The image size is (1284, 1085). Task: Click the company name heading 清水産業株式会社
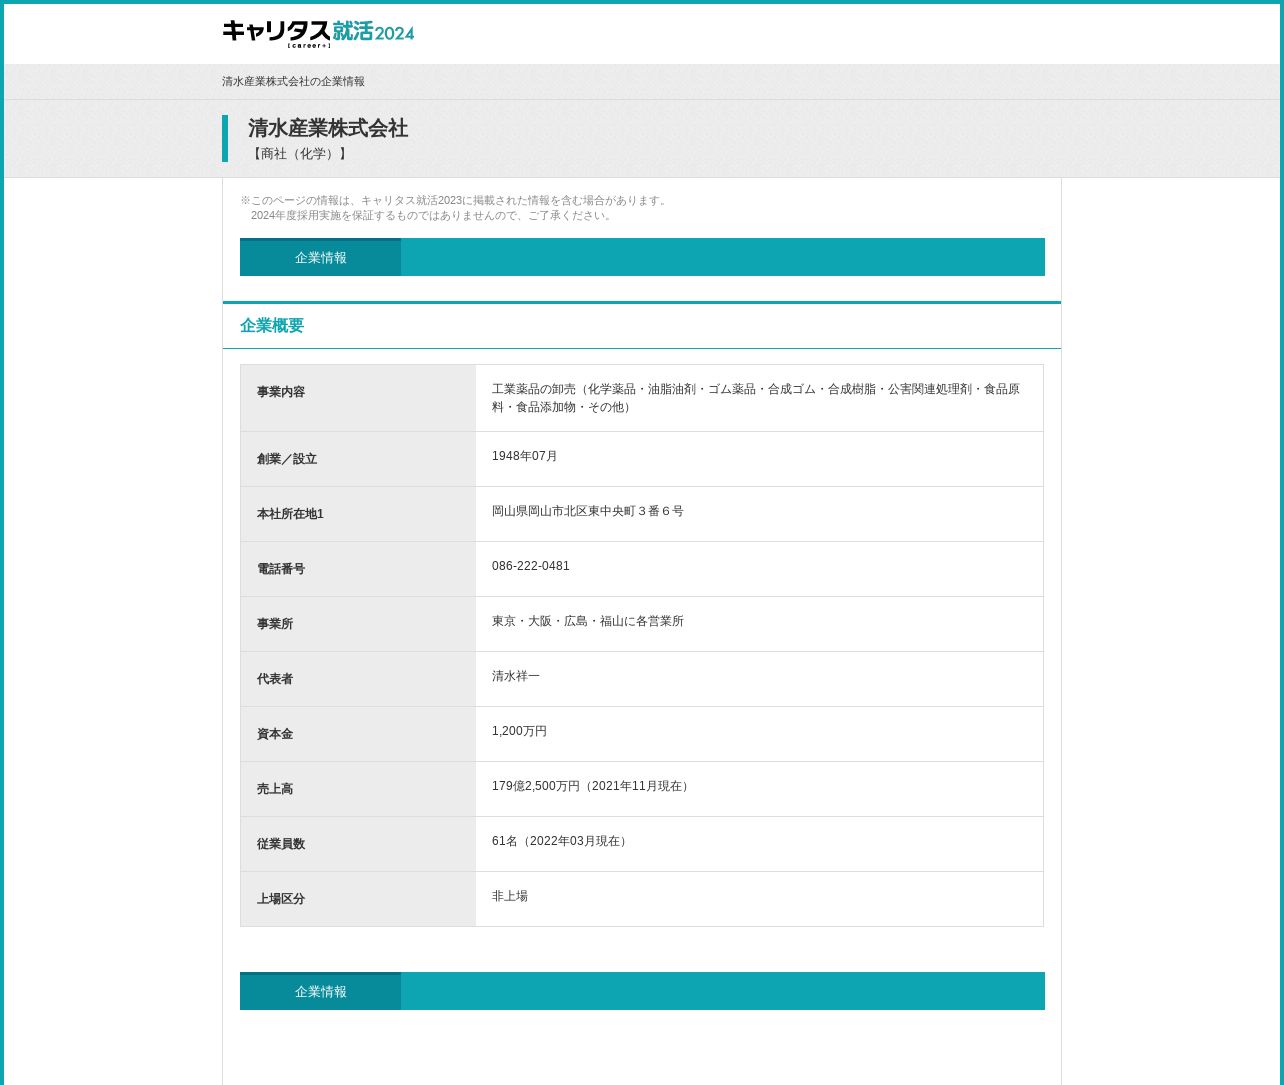(x=328, y=128)
